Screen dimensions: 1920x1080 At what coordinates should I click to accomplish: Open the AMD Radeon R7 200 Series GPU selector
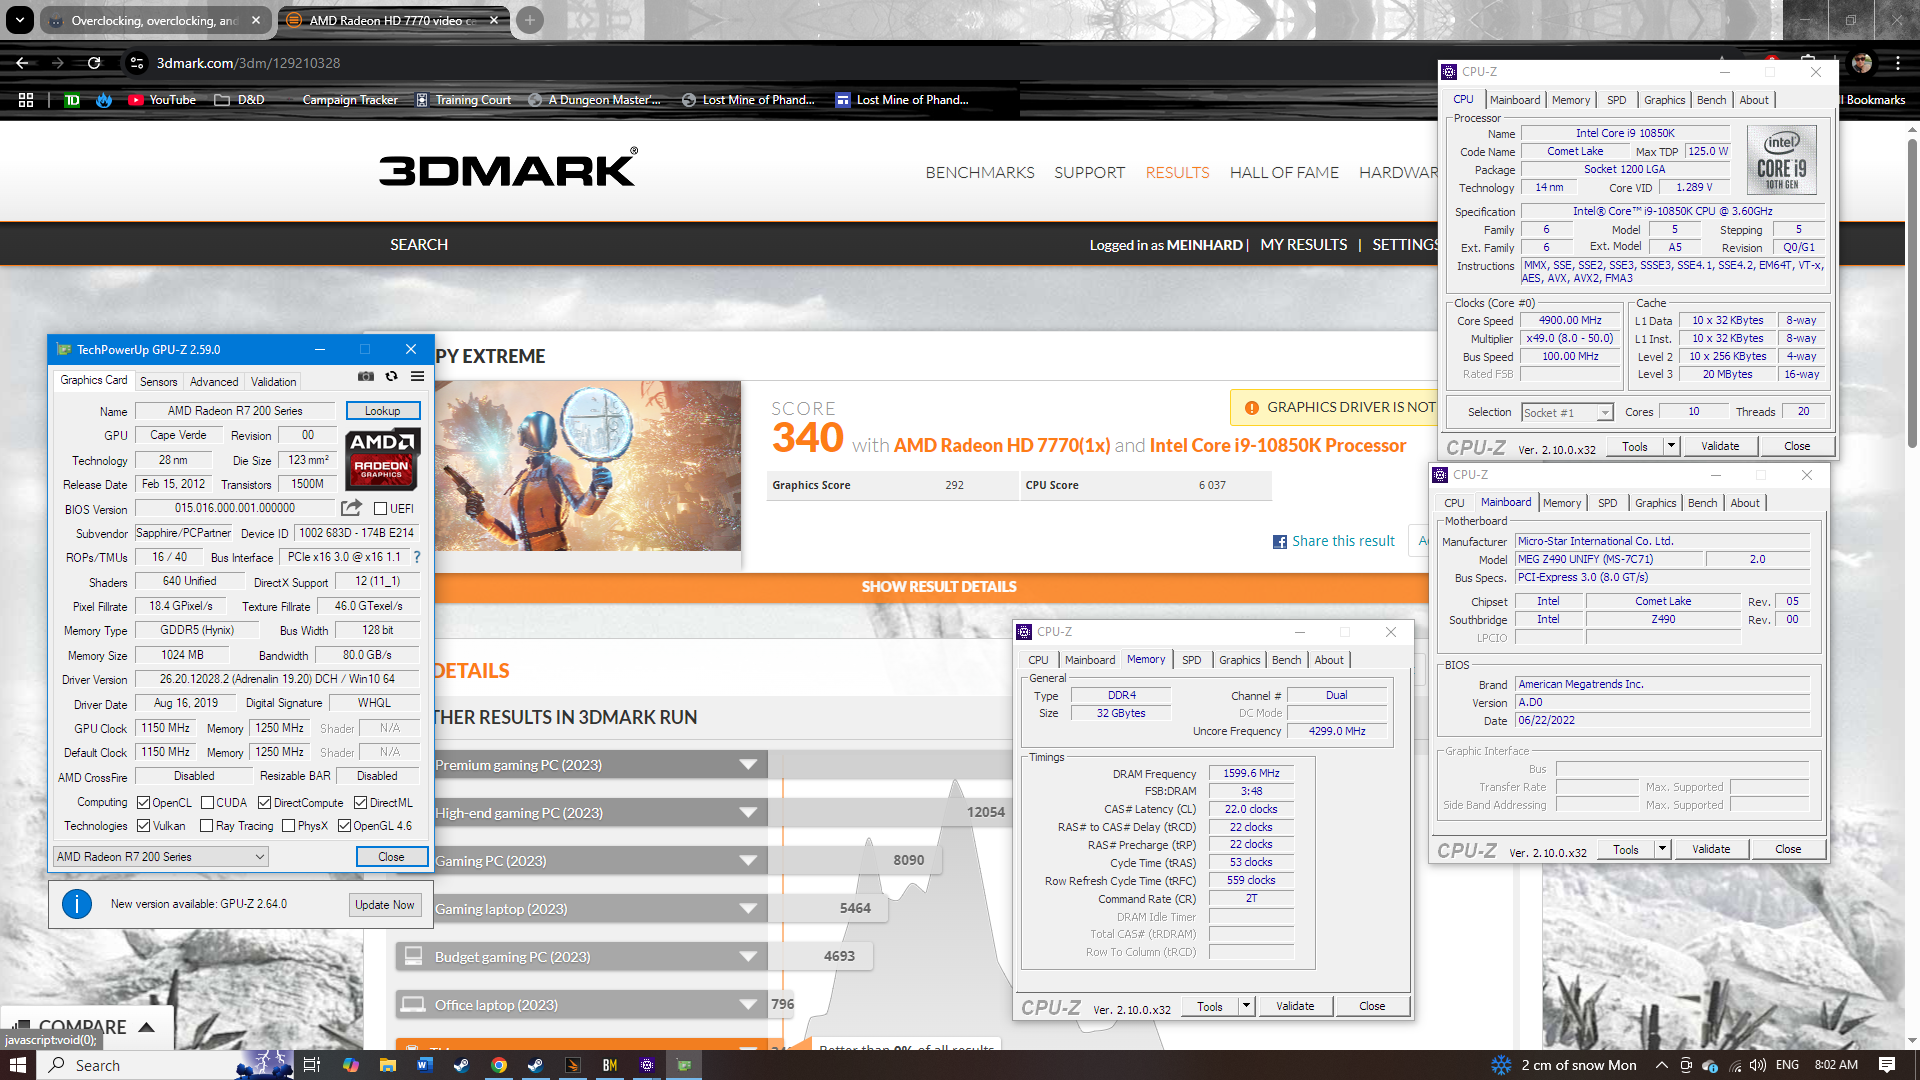click(161, 857)
